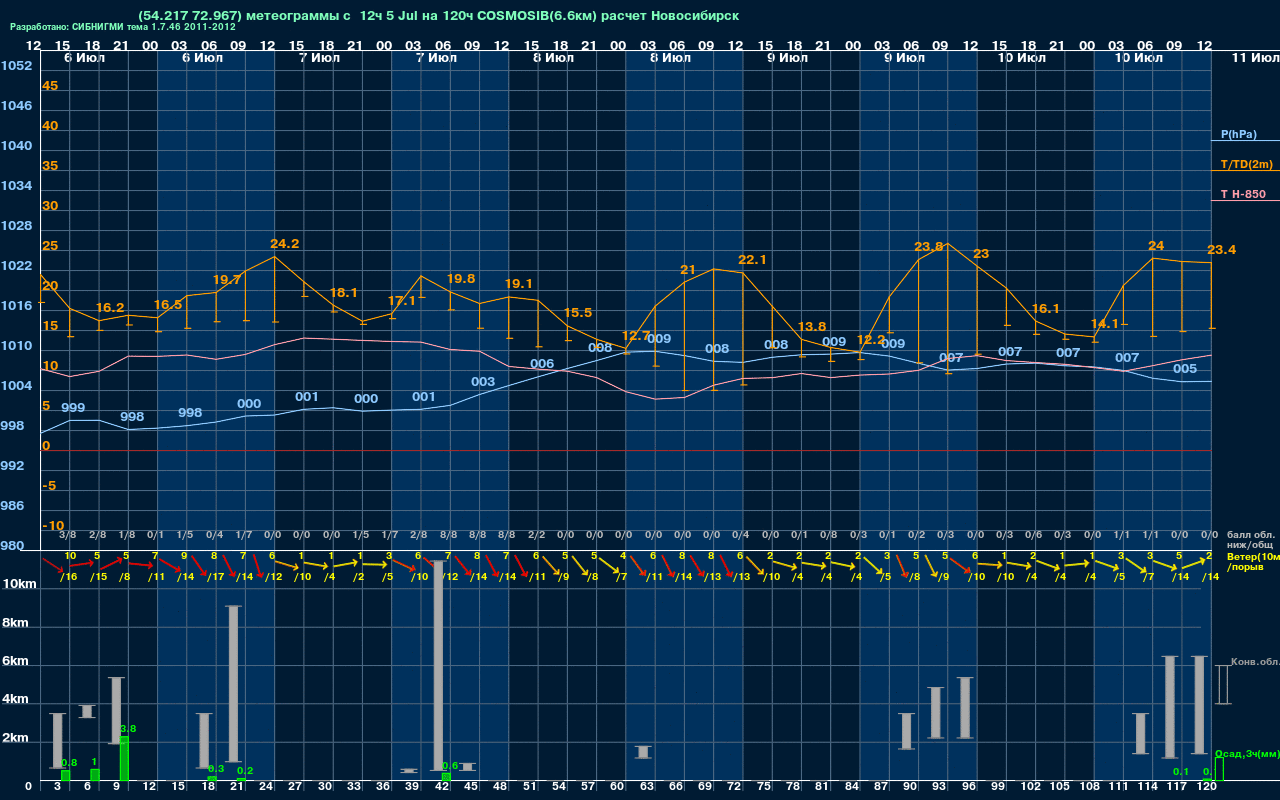Click the 005 pressure value label

click(1185, 369)
